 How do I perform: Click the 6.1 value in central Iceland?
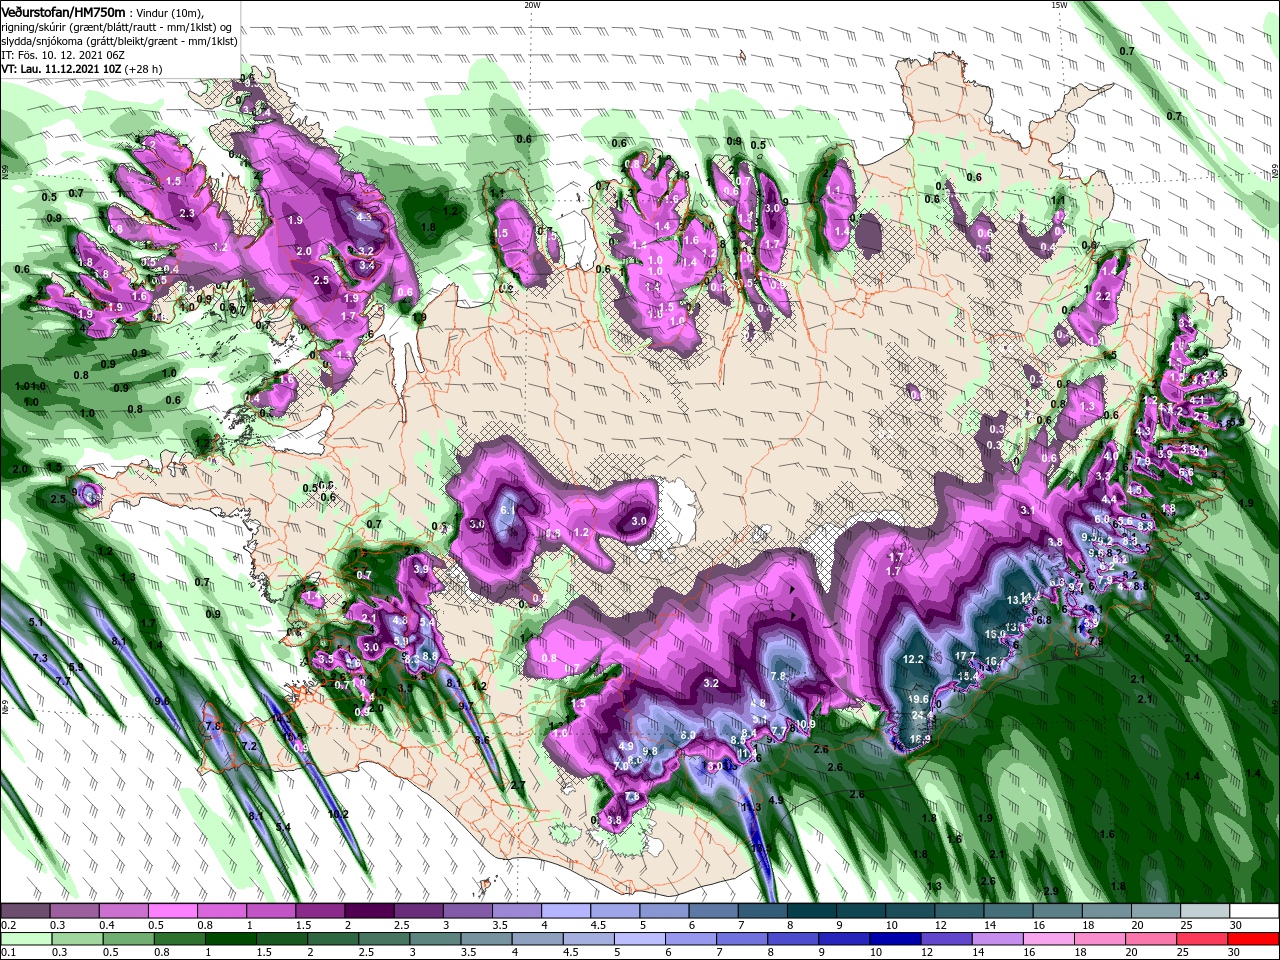(x=507, y=510)
